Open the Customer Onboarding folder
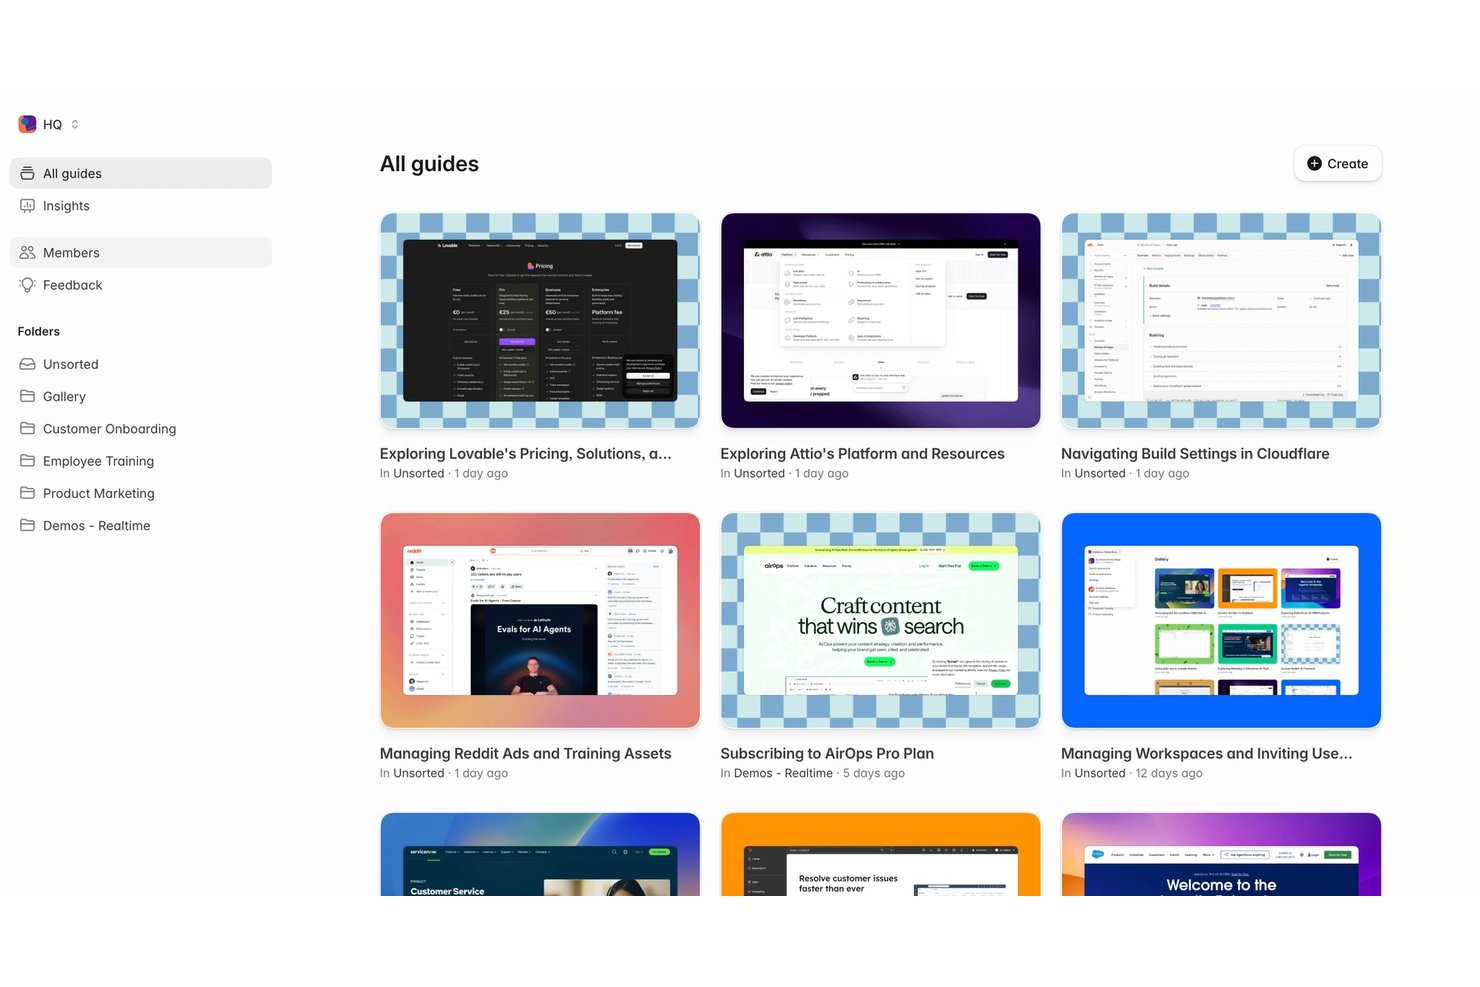Viewport: 1480px width, 987px height. (x=141, y=428)
